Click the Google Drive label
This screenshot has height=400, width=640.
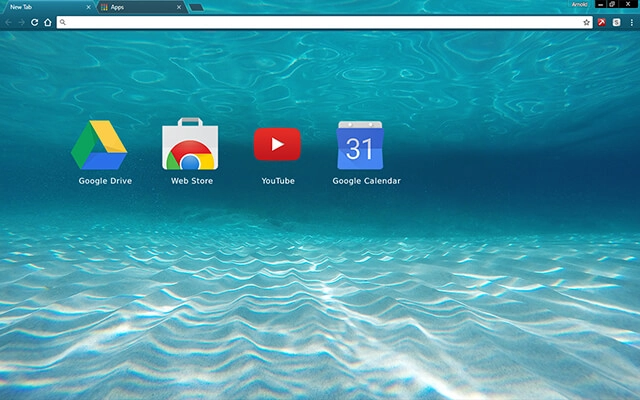tap(105, 181)
